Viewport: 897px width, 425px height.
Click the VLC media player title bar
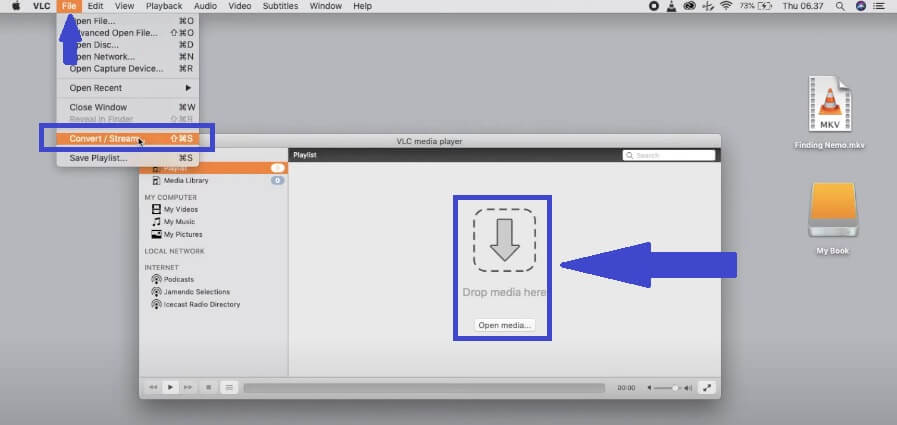pyautogui.click(x=430, y=141)
